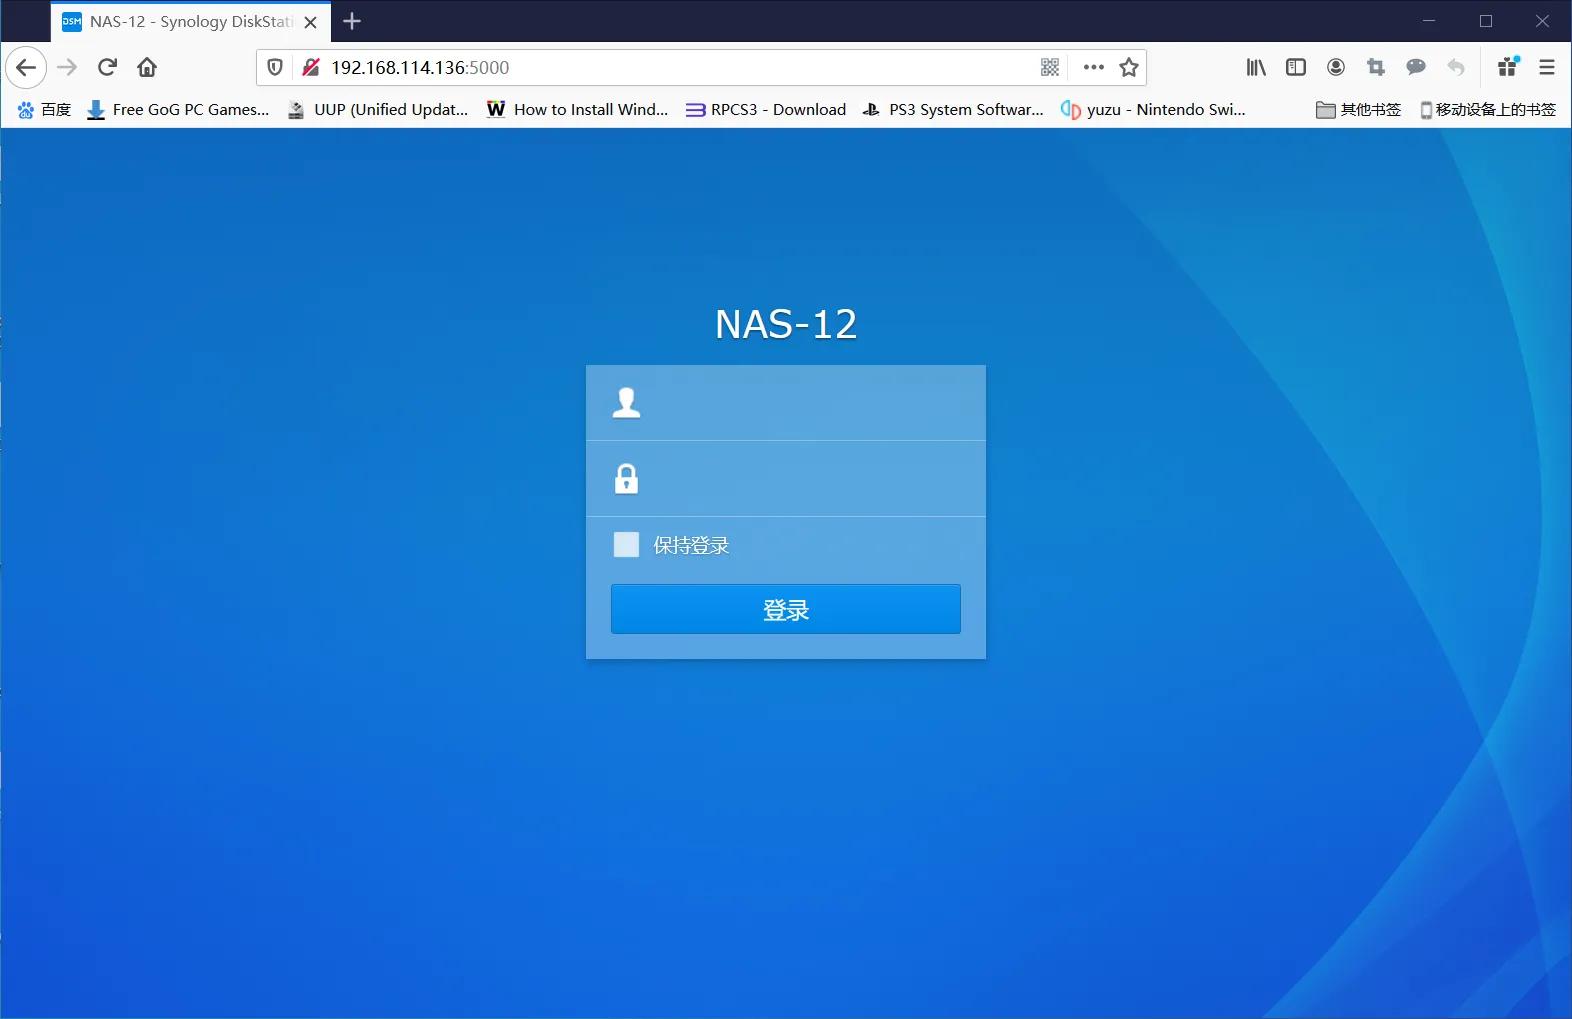Screen dimensions: 1572x1019
Task: Go back using the browser back arrow
Action: point(26,67)
